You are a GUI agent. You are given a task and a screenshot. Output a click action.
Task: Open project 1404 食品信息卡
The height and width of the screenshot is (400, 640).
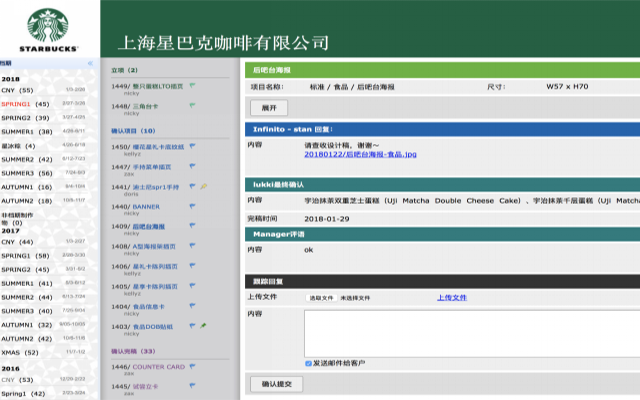click(x=149, y=307)
